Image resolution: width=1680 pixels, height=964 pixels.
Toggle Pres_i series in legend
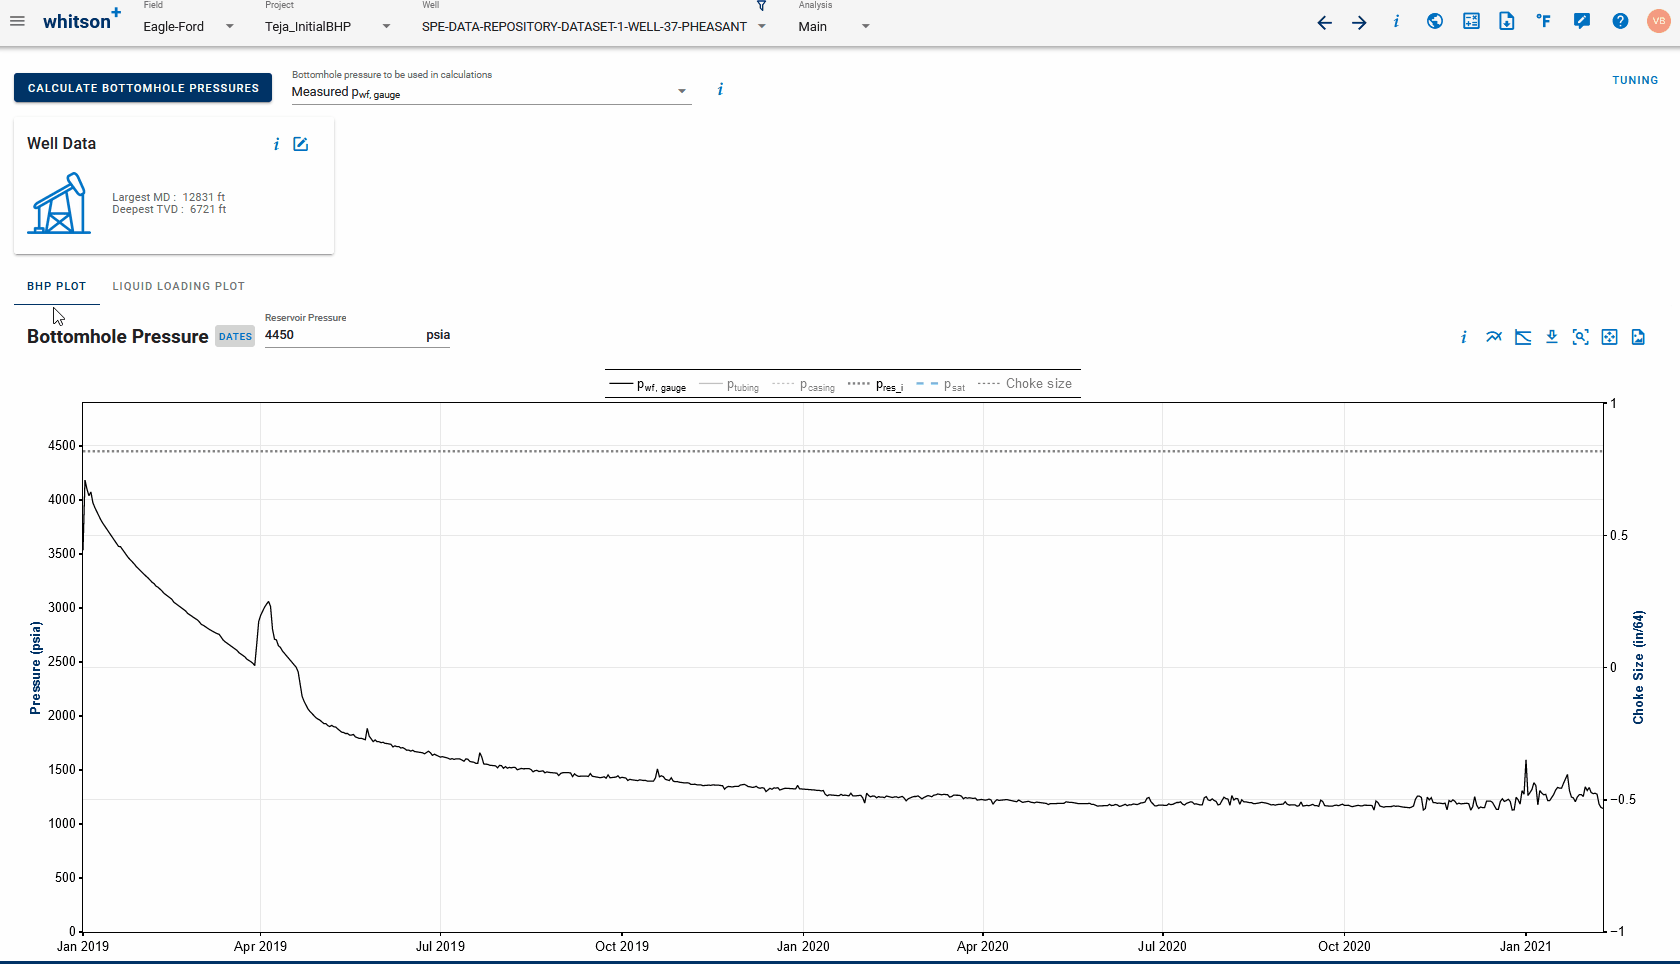[x=875, y=385]
